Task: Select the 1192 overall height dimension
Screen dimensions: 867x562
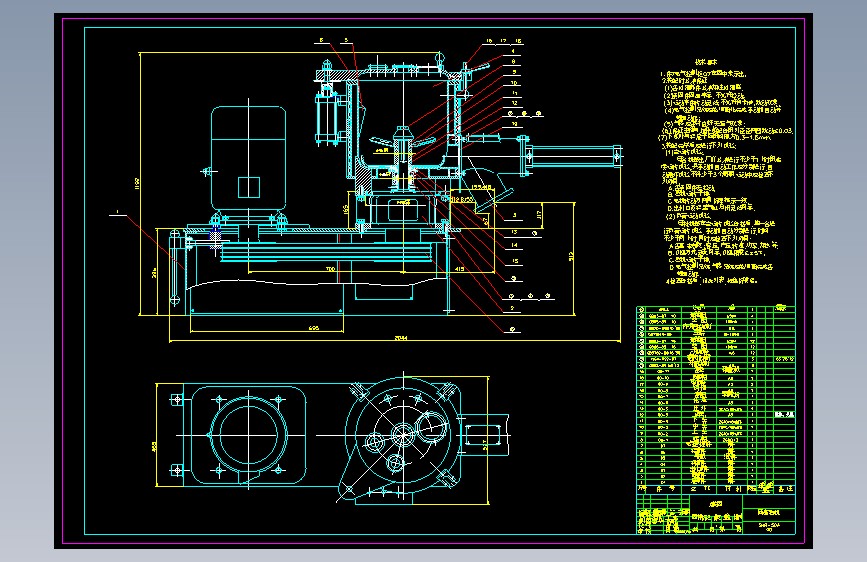Action: click(137, 184)
